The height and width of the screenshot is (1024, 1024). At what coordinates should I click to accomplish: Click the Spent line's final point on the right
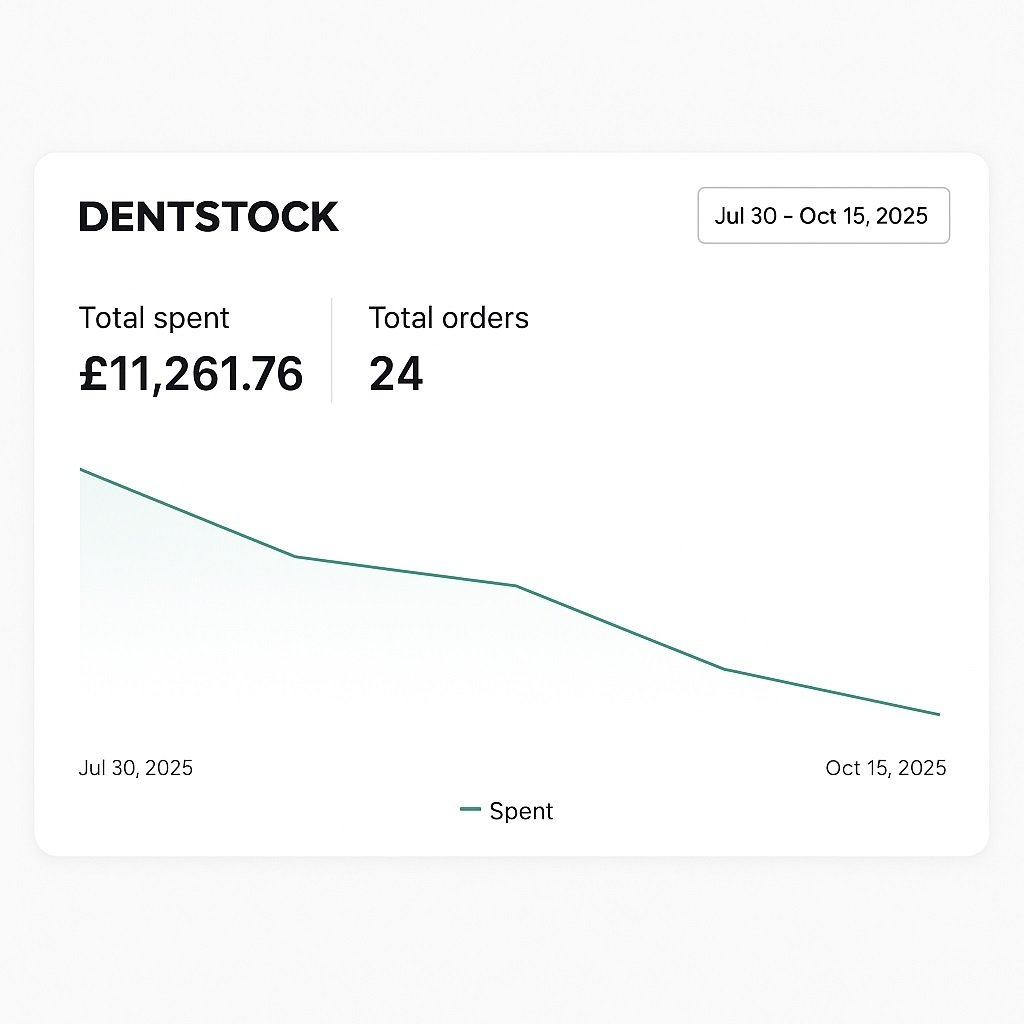(939, 714)
